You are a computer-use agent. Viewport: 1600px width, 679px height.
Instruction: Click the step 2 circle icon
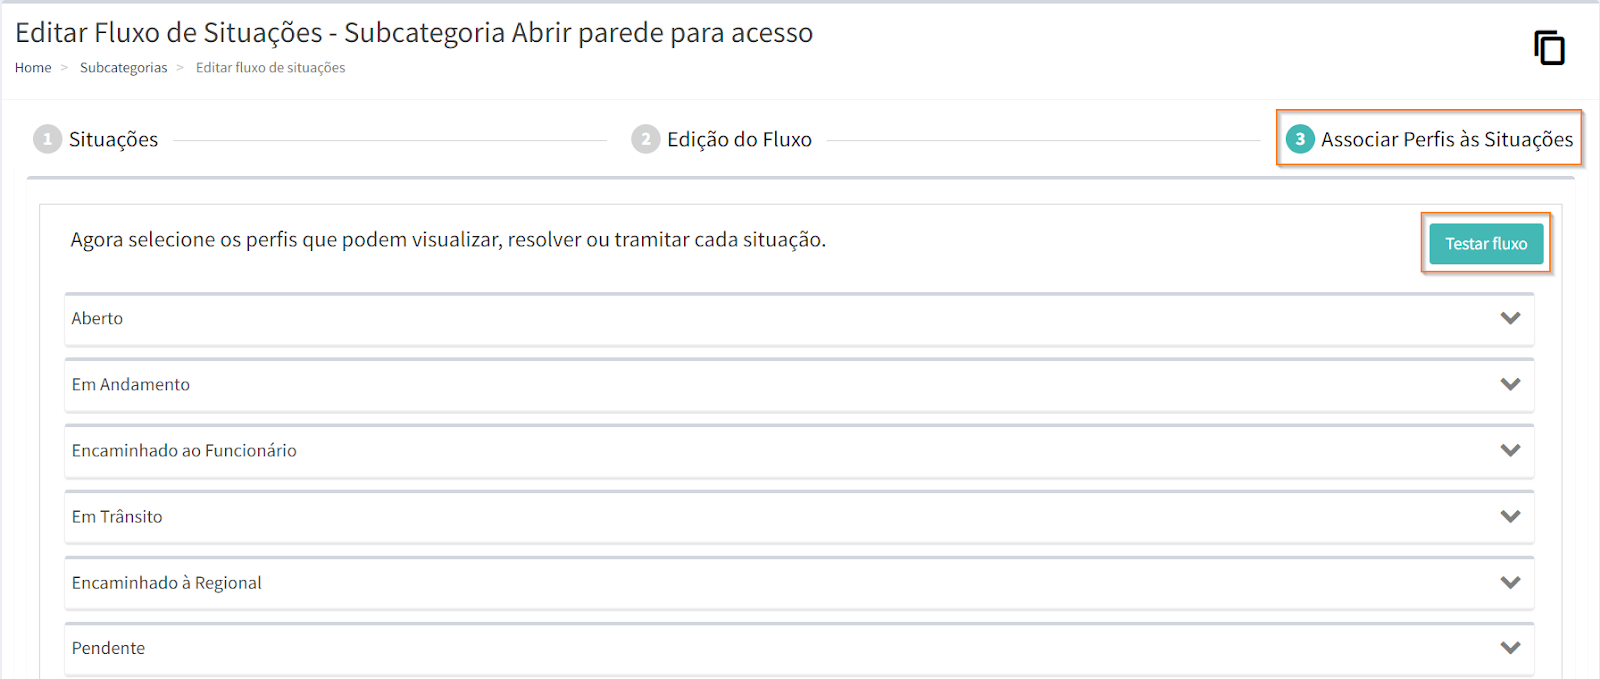coord(645,139)
